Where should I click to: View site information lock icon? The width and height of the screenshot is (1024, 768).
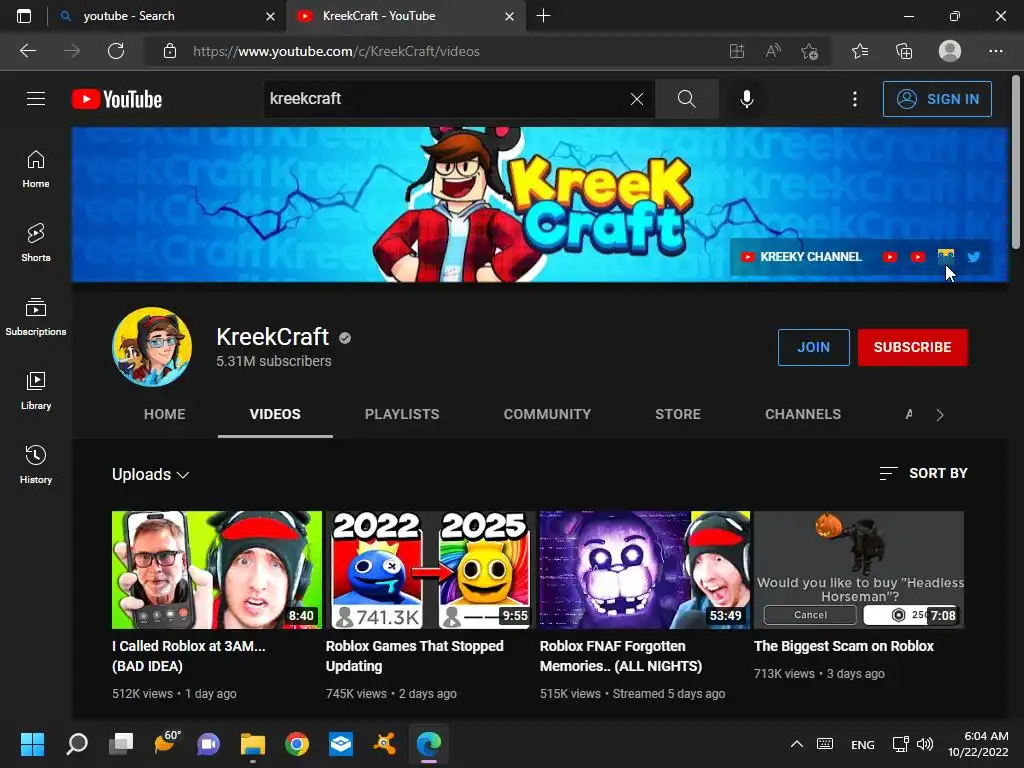[170, 51]
